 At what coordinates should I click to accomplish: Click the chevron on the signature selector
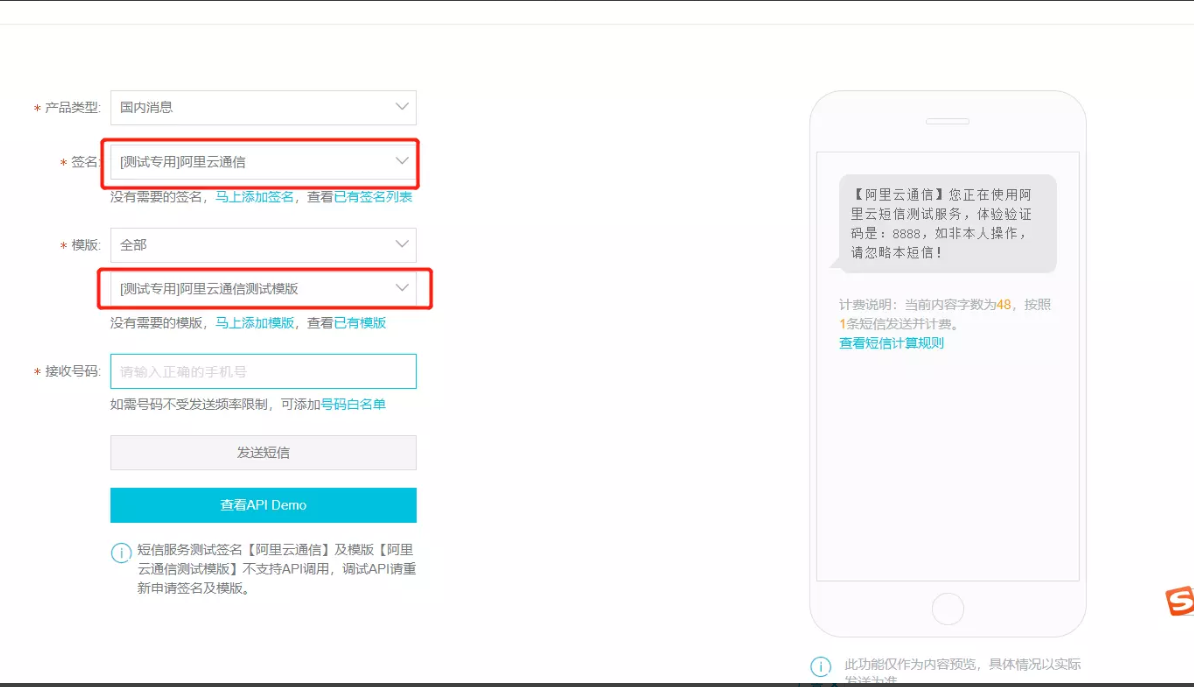click(x=401, y=161)
